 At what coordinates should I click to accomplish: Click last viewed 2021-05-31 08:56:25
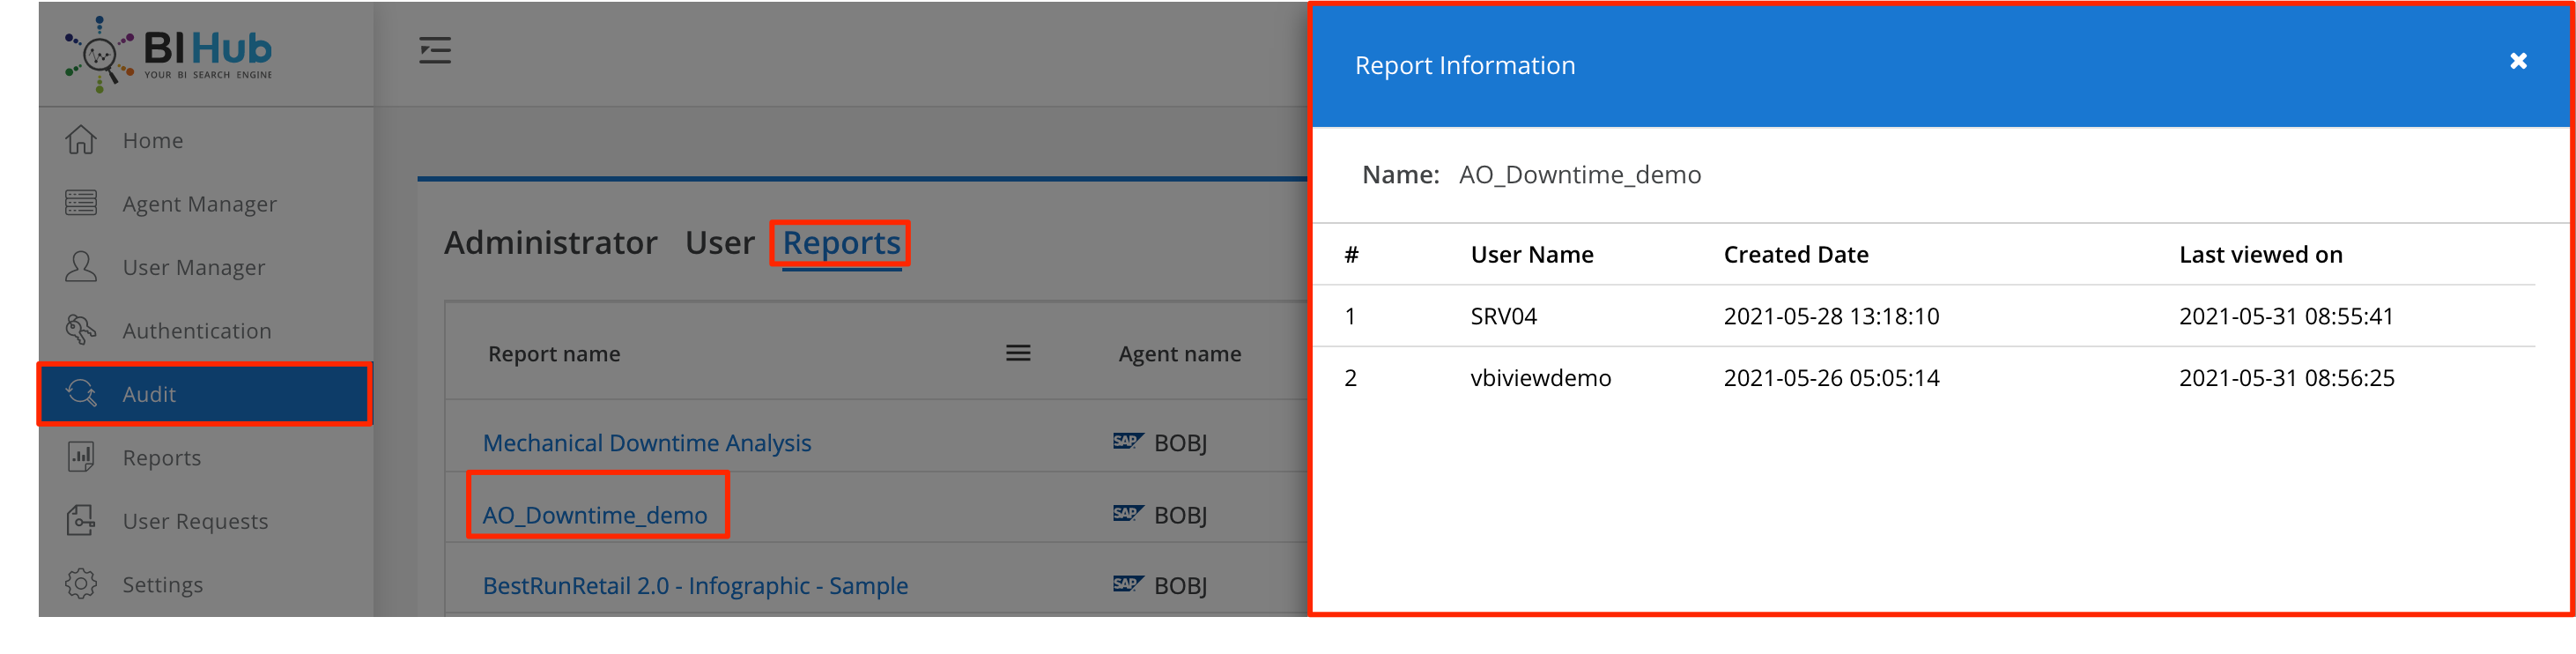pos(2287,378)
